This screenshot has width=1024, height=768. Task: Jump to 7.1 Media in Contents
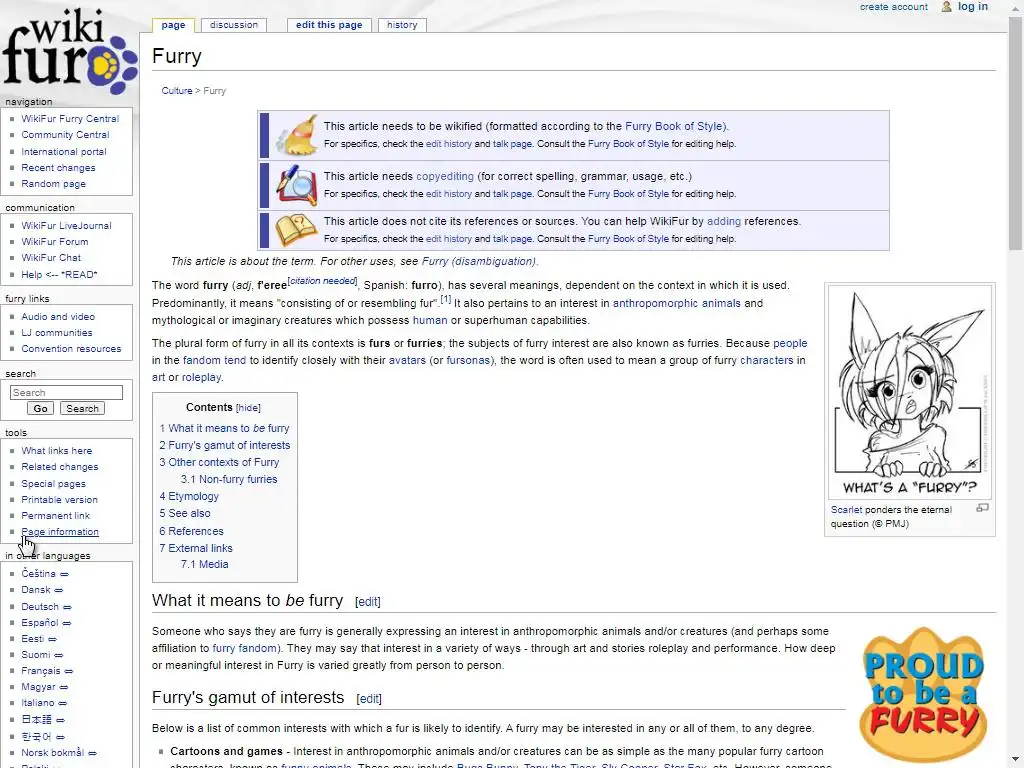(x=204, y=564)
